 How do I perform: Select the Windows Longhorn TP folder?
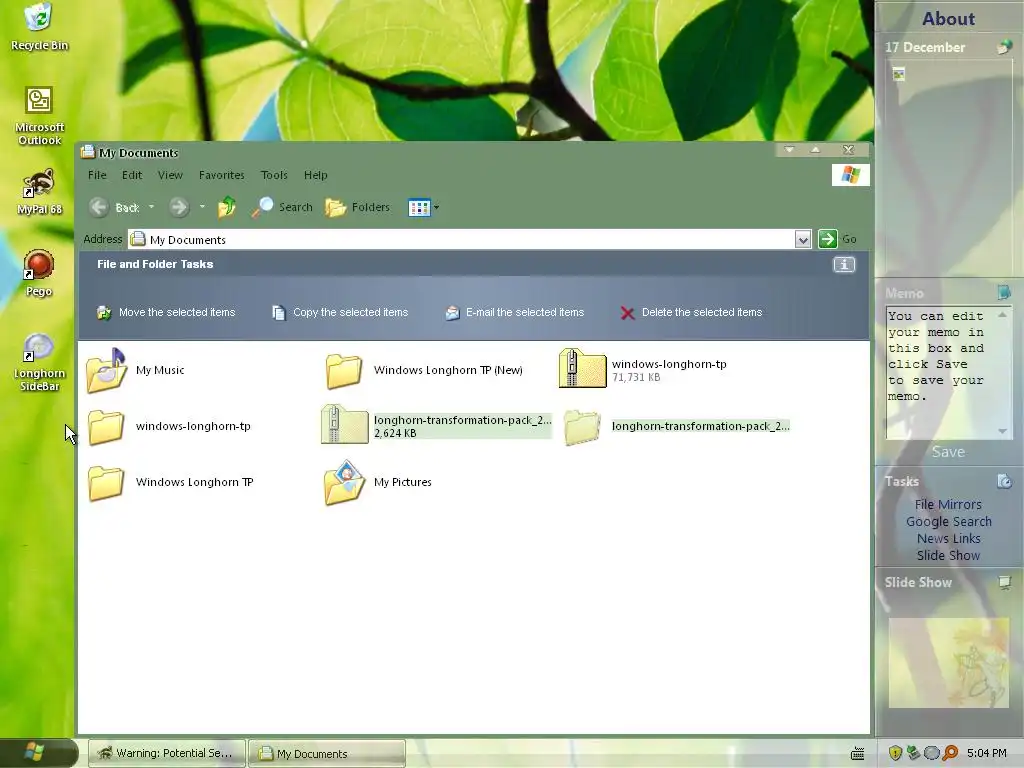[170, 482]
